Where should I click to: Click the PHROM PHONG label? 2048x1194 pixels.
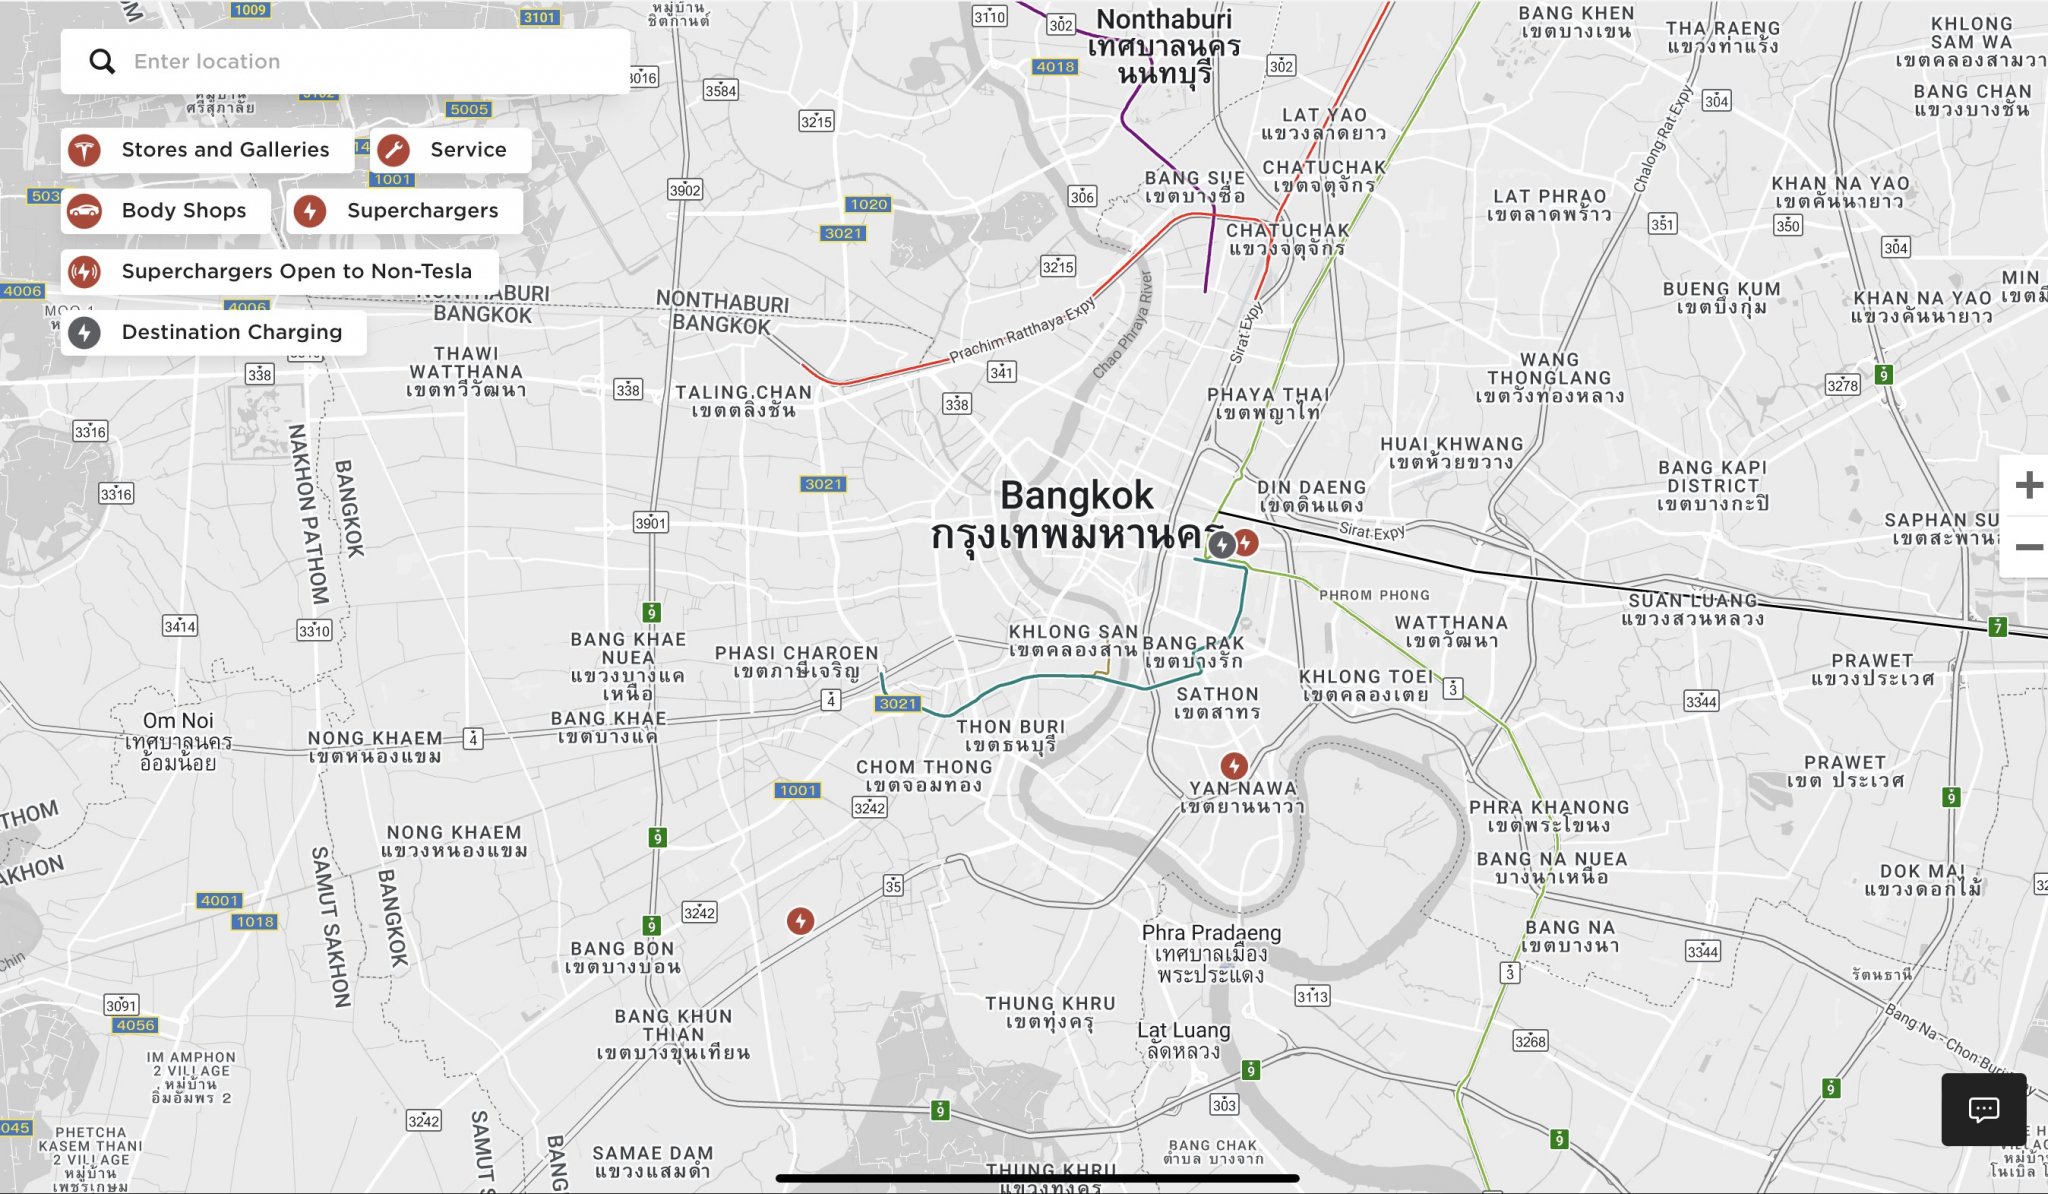[x=1374, y=595]
